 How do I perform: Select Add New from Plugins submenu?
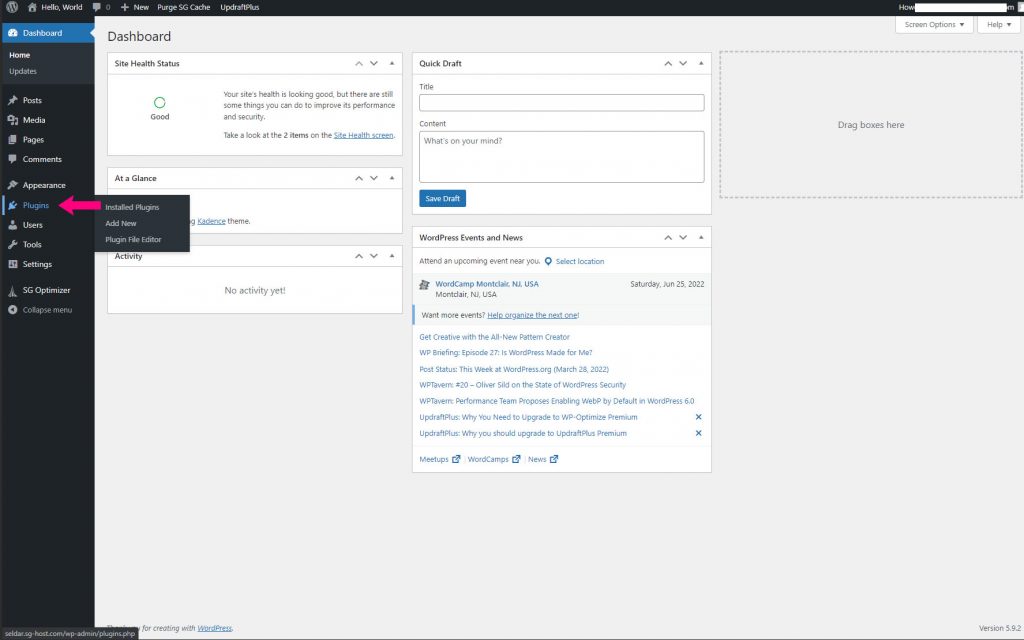(121, 223)
